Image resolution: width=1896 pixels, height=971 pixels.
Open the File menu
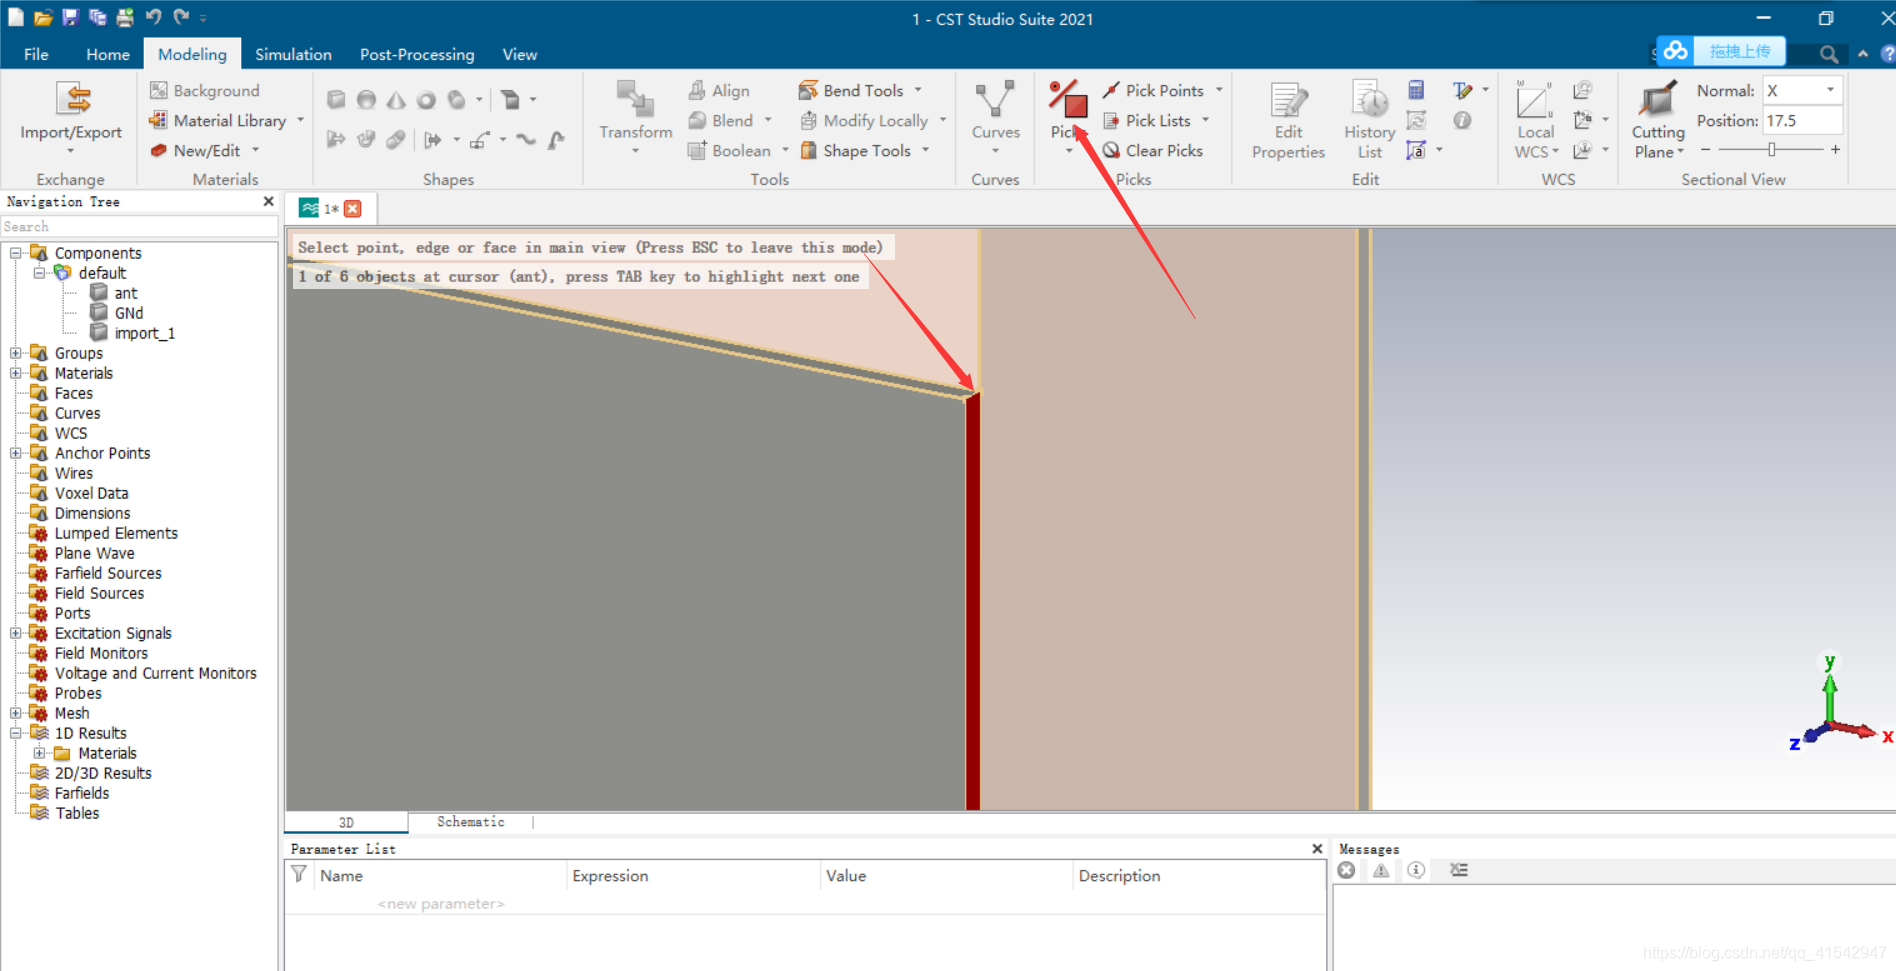(36, 54)
